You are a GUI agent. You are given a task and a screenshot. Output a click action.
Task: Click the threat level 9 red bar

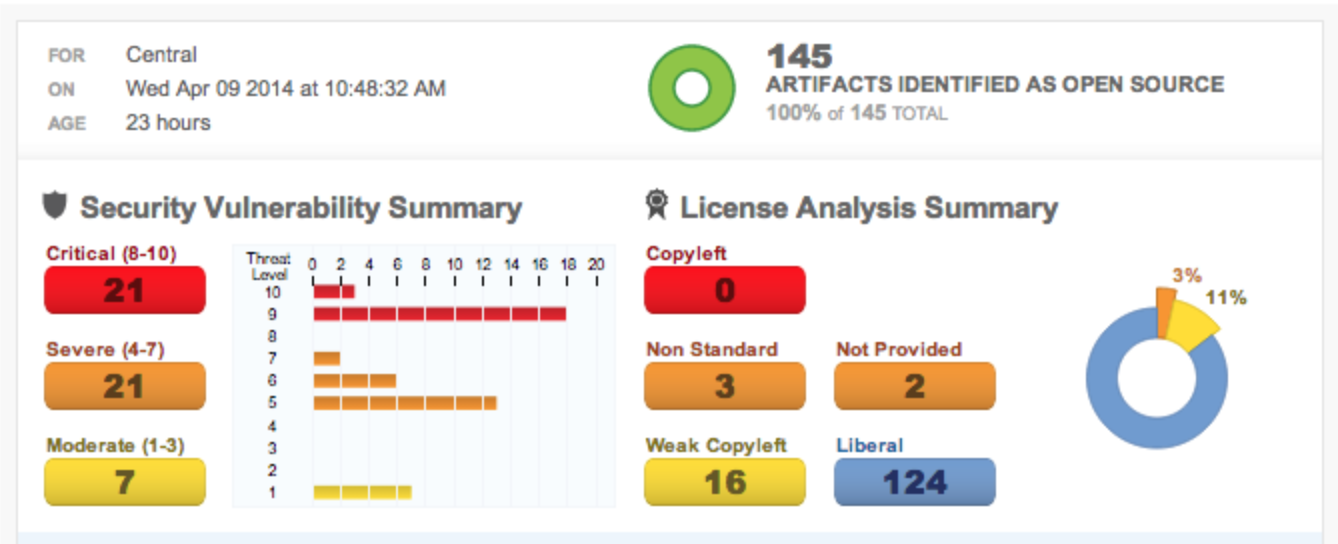(x=440, y=314)
